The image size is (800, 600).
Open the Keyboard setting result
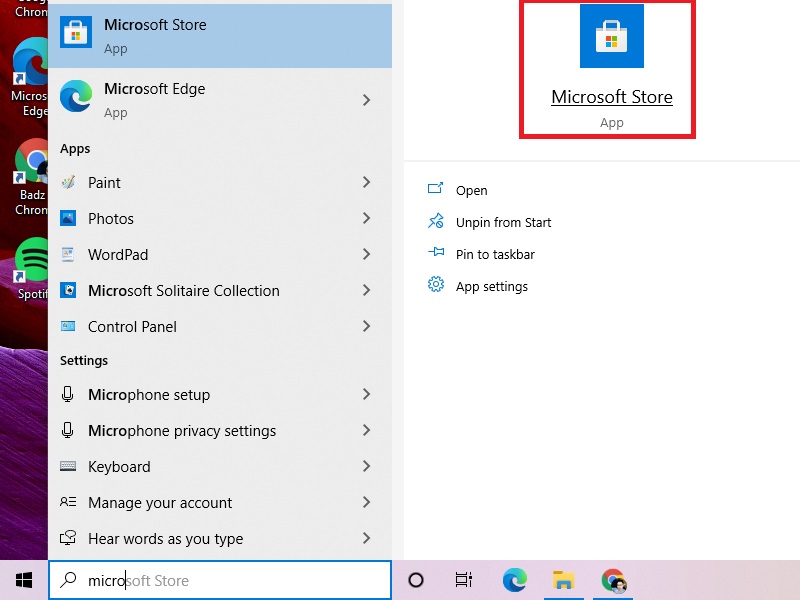tap(220, 466)
